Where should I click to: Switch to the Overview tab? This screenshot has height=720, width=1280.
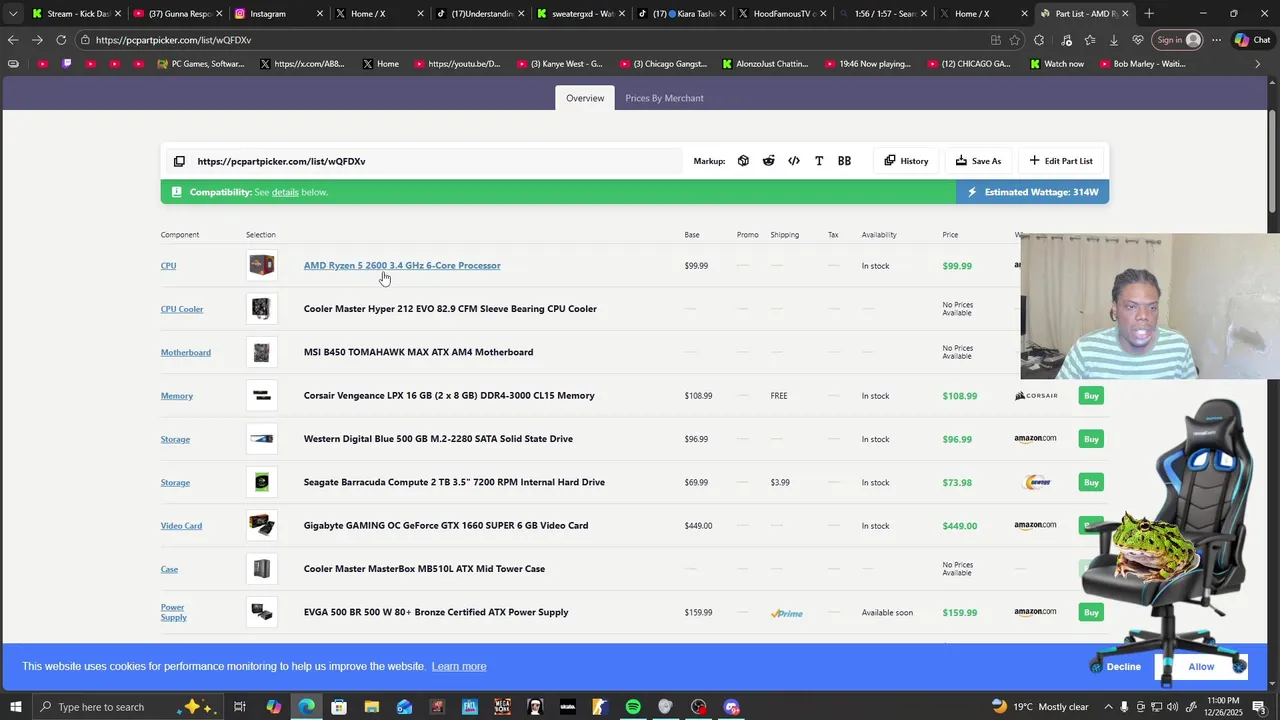coord(585,98)
